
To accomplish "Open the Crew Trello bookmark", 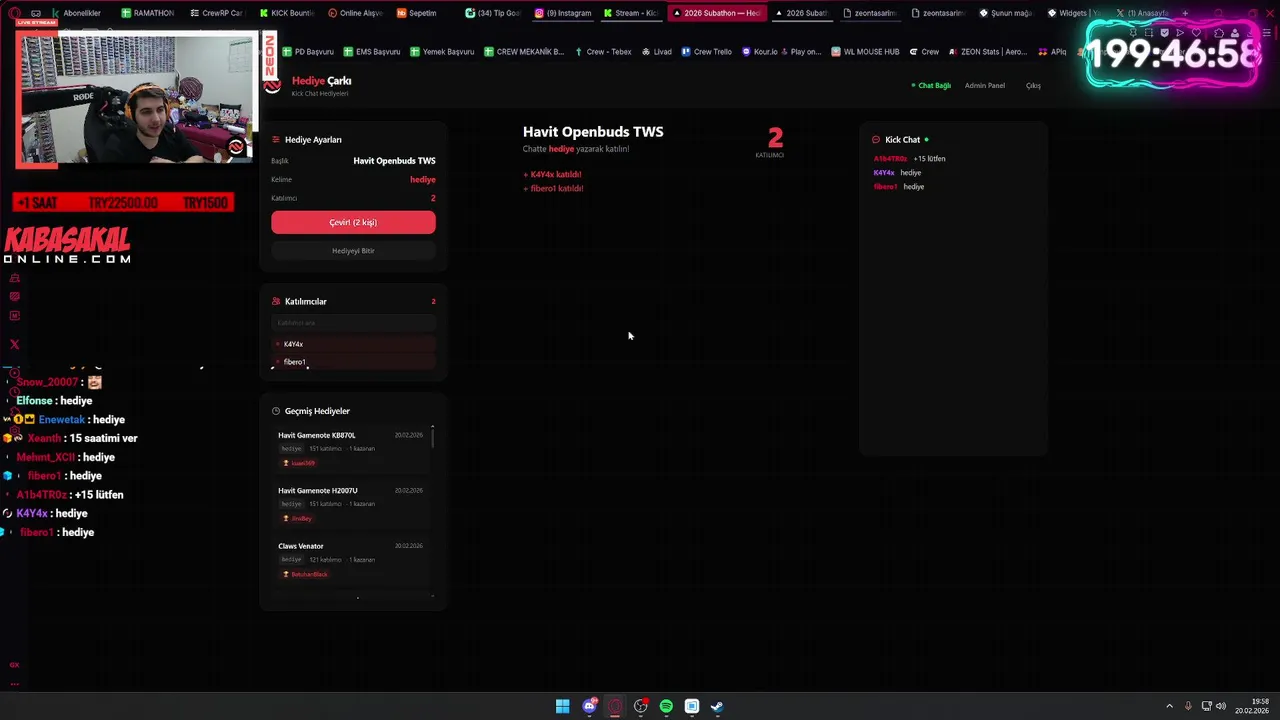I will (x=706, y=52).
